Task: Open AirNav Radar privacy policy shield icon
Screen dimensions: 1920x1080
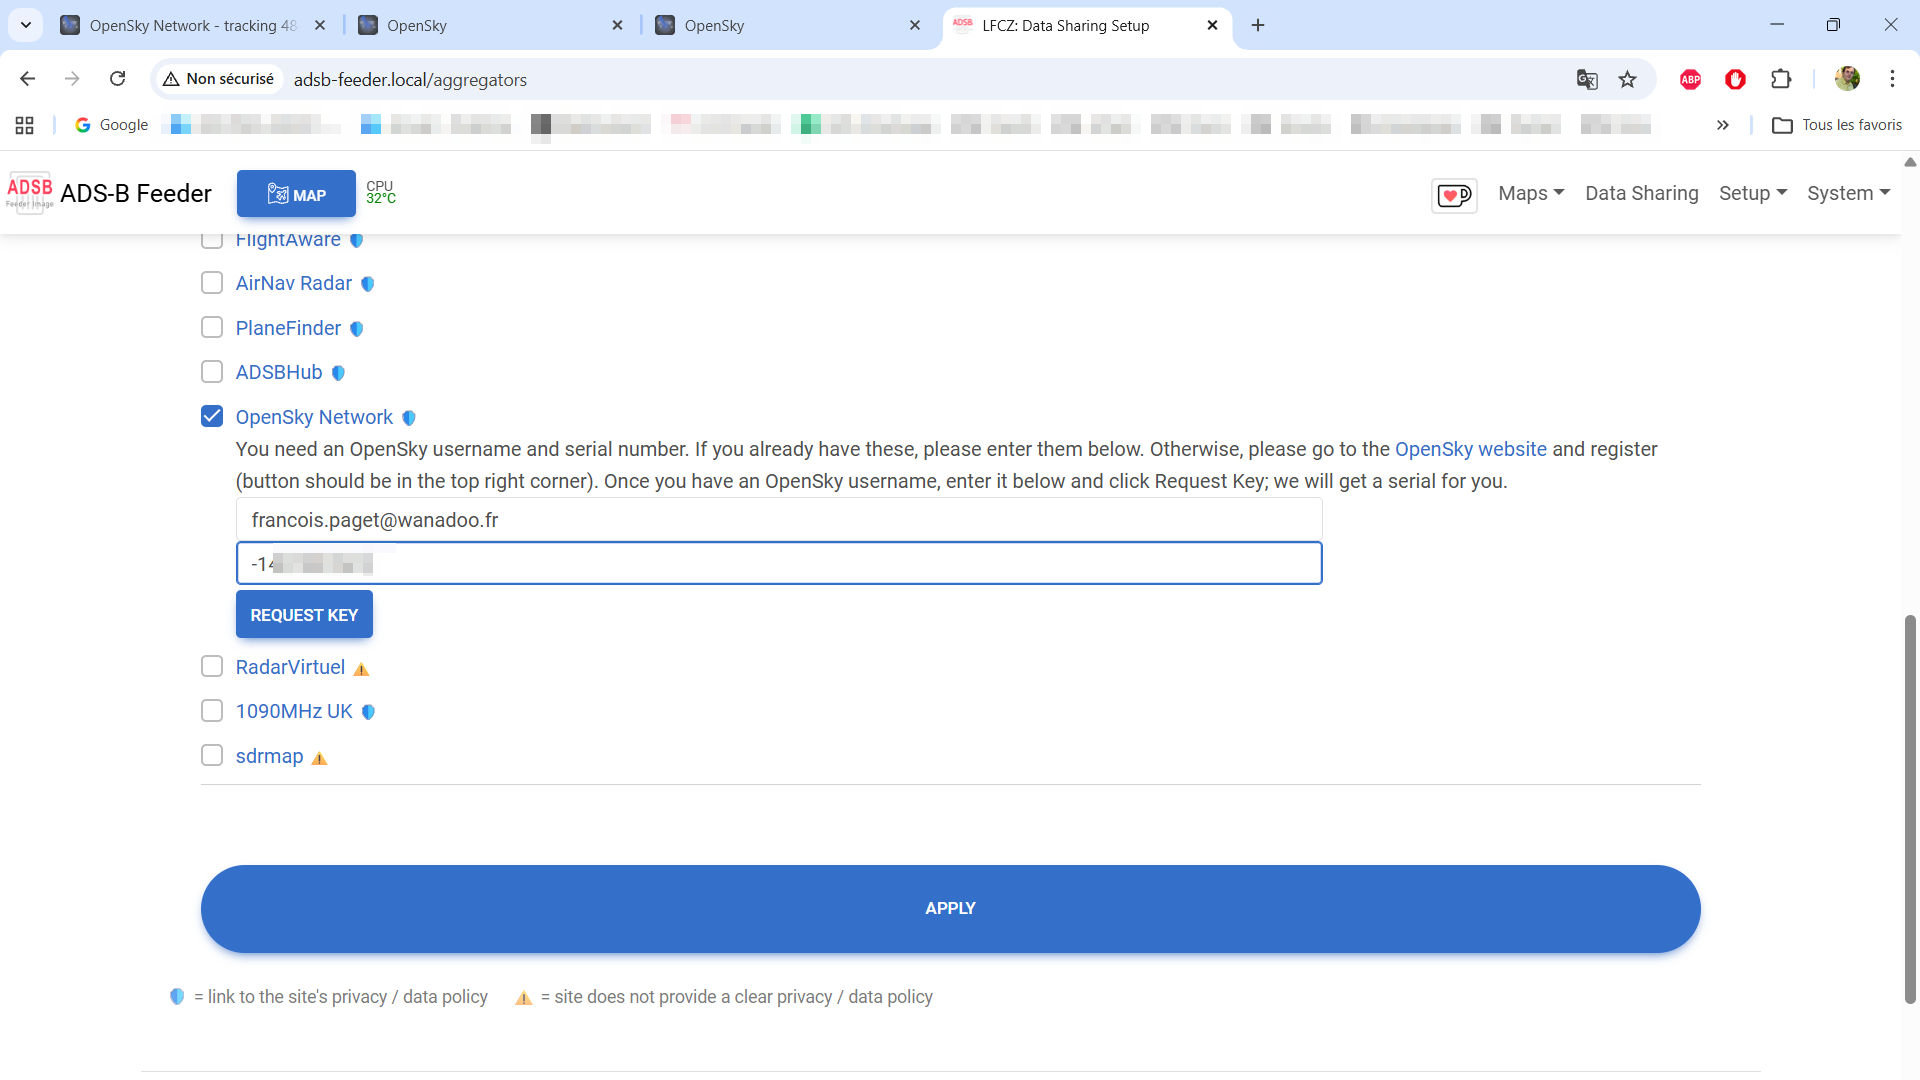Action: pos(368,284)
